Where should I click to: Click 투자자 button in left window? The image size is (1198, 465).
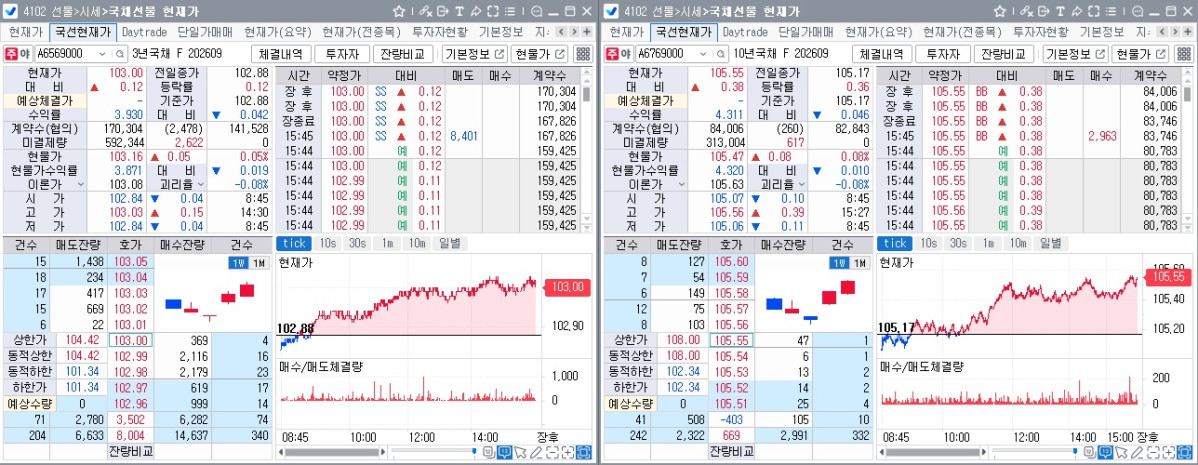tap(342, 54)
